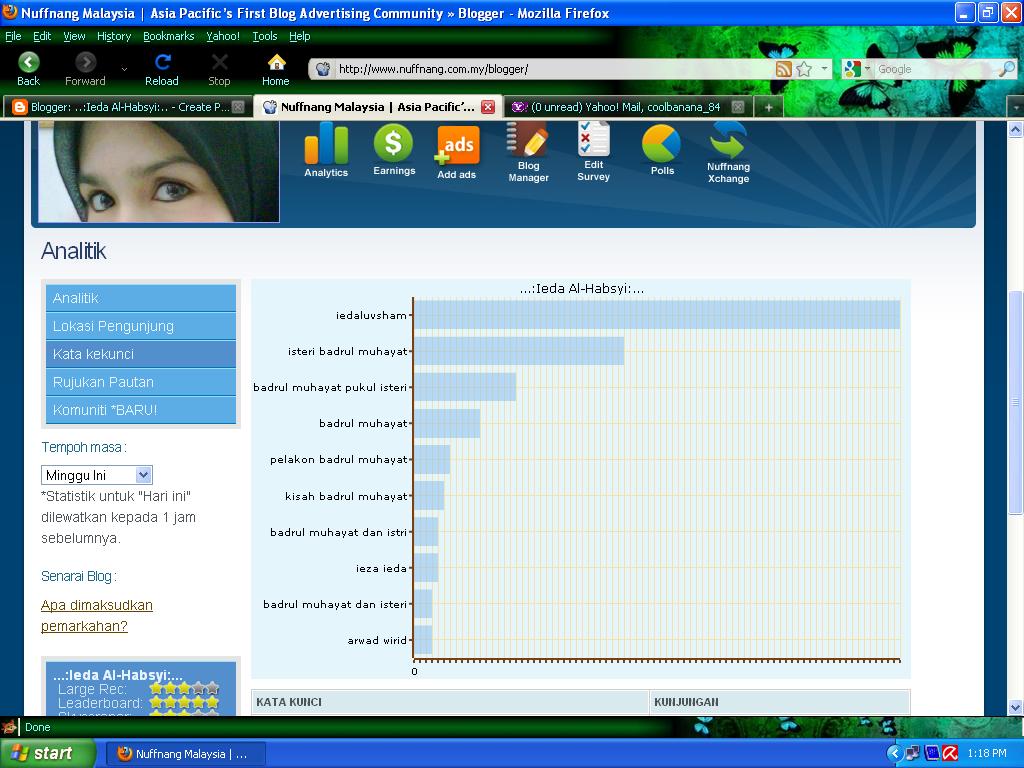Open the address bar history dropdown
The image size is (1024, 768).
click(824, 69)
